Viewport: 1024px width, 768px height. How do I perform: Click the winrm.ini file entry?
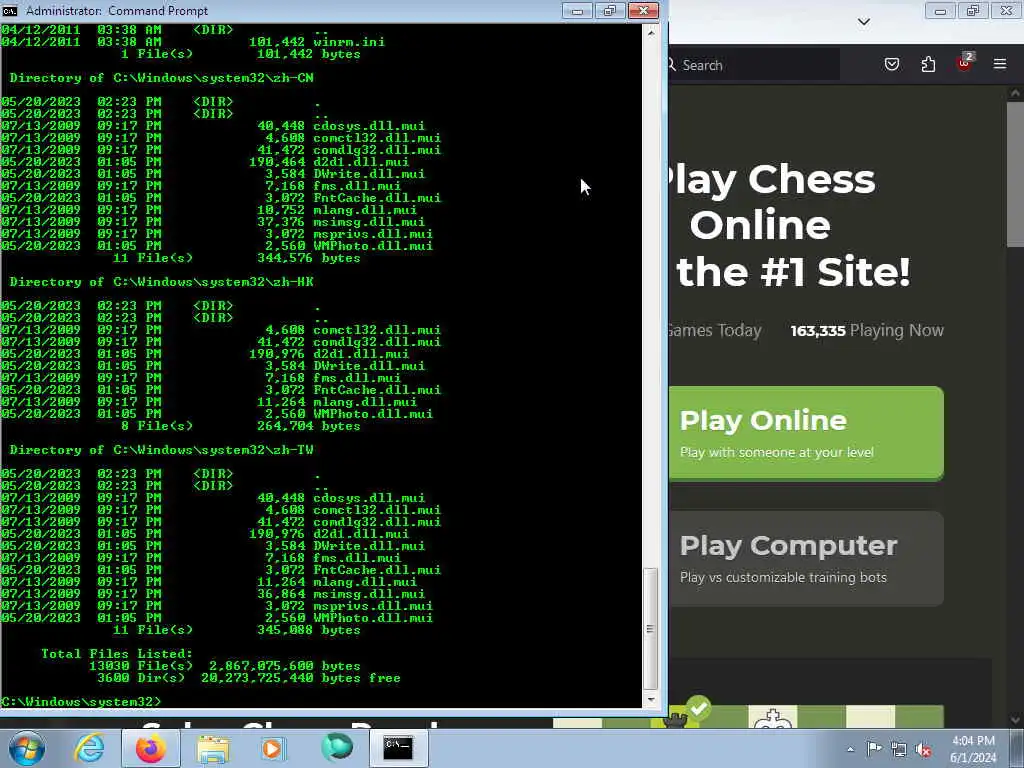pos(193,42)
